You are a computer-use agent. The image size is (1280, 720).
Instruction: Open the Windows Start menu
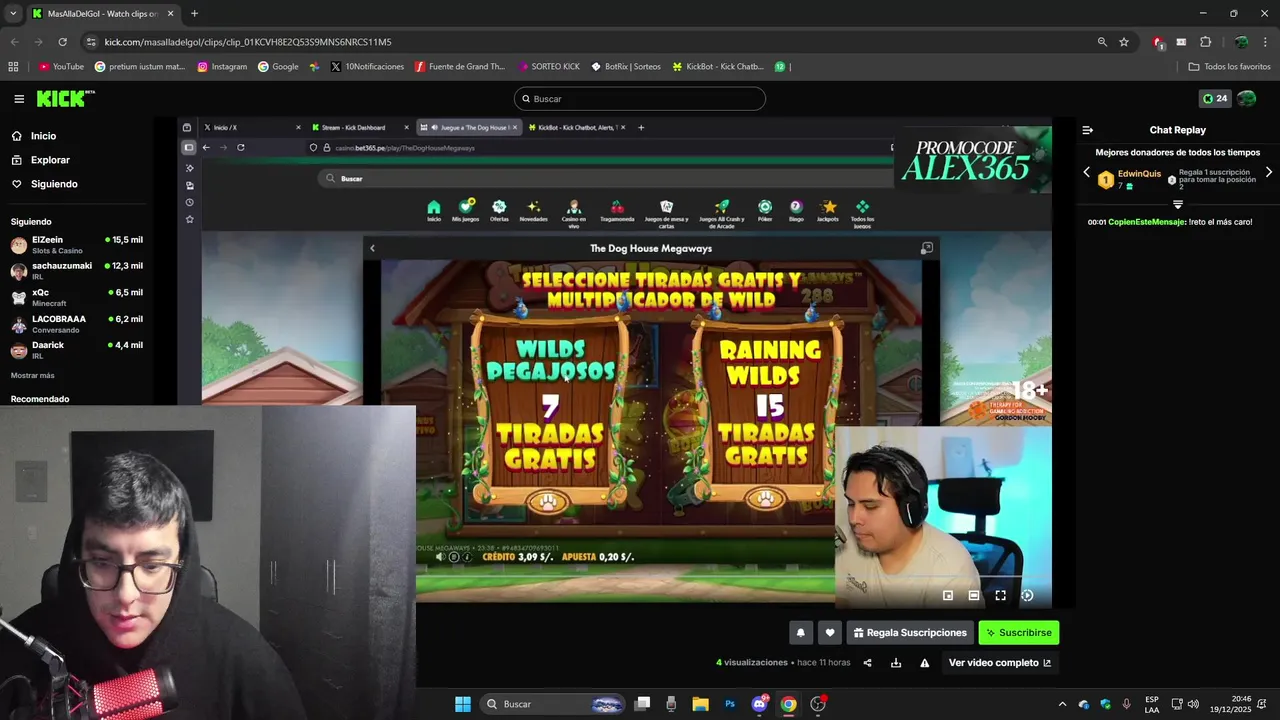click(463, 704)
